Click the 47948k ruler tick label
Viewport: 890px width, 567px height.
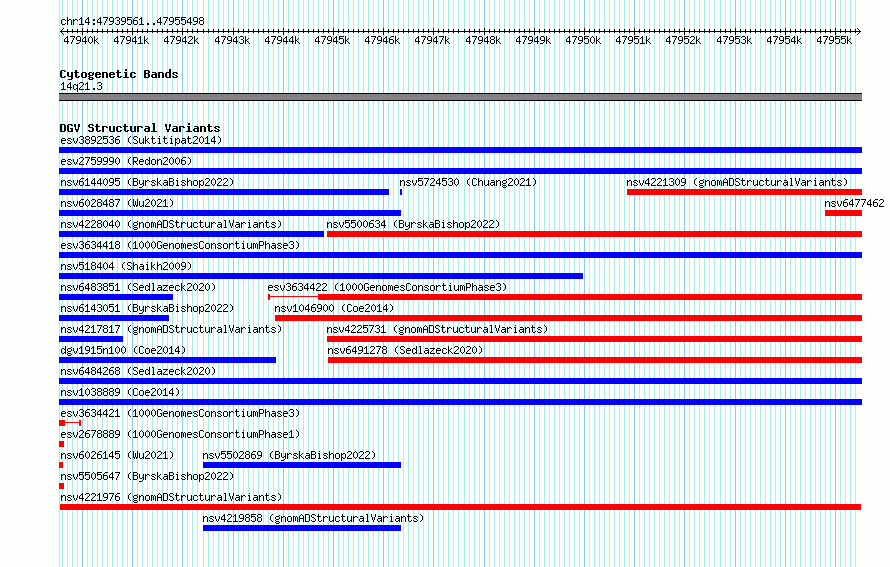pos(482,40)
